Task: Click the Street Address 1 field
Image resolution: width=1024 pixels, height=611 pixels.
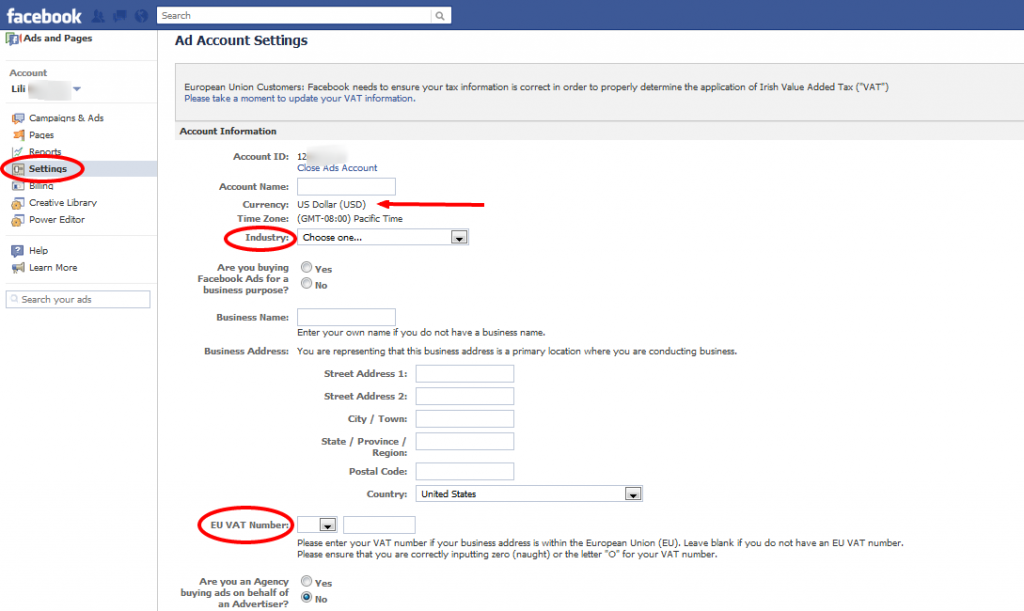Action: pos(465,374)
